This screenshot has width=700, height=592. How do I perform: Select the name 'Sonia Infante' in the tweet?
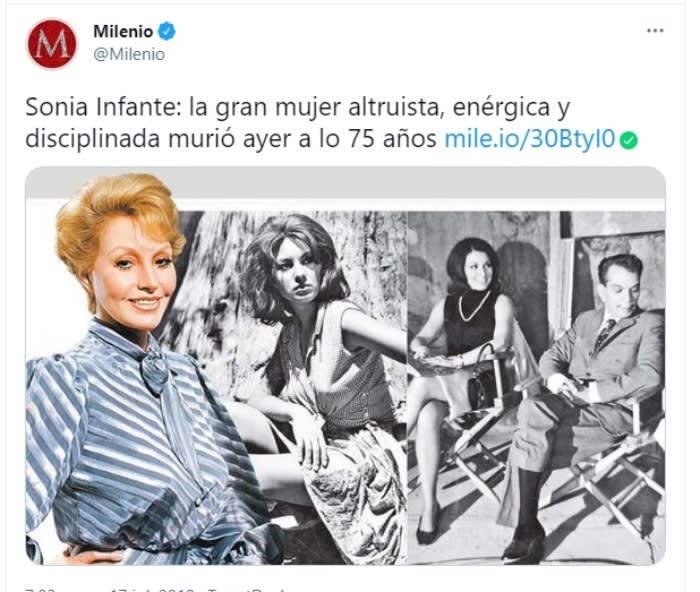coord(99,107)
